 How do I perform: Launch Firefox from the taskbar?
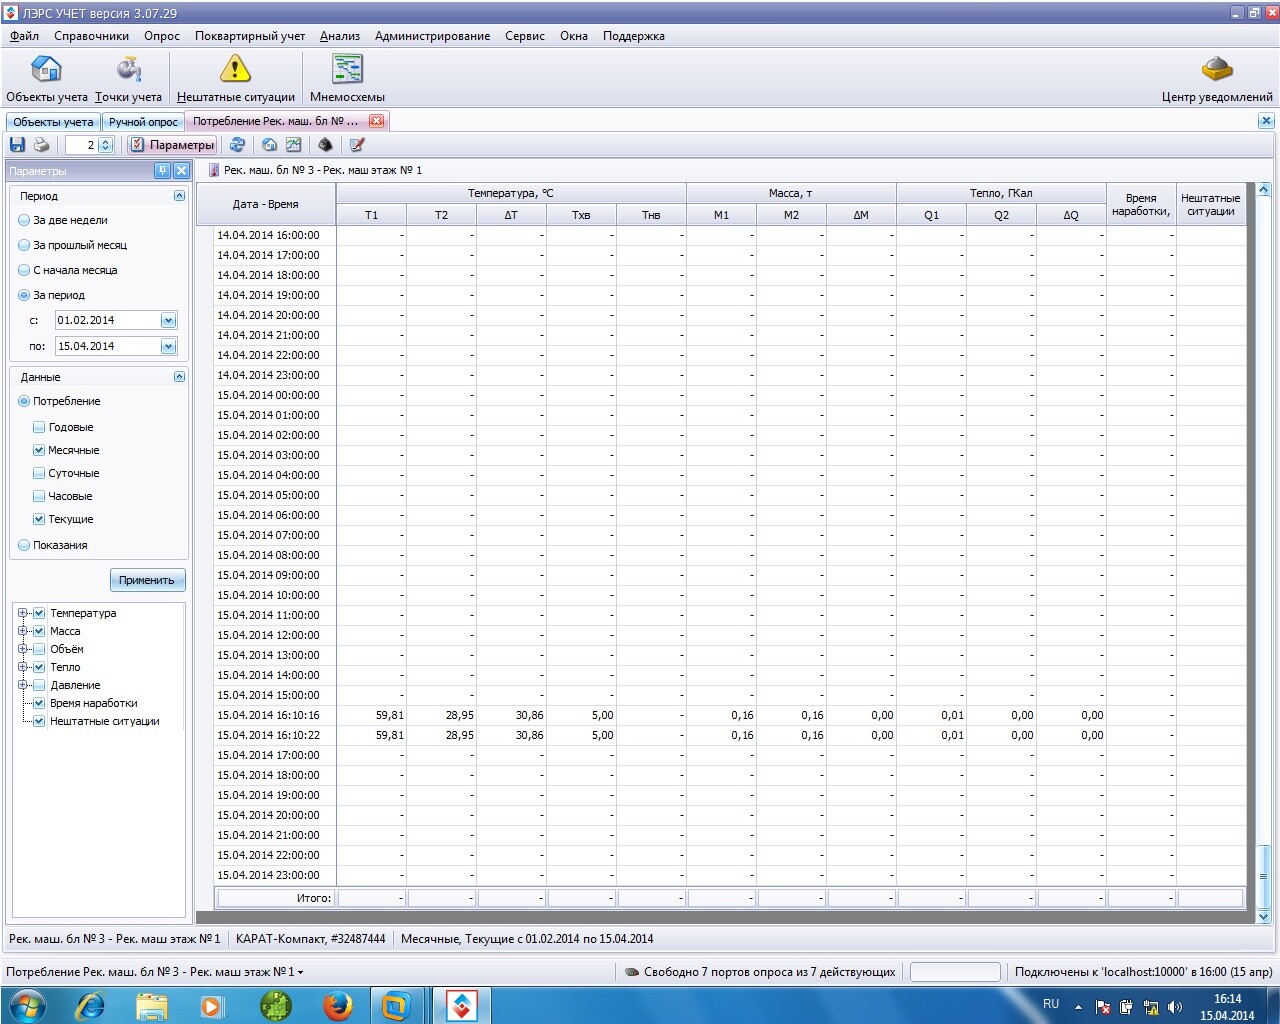pyautogui.click(x=337, y=1005)
